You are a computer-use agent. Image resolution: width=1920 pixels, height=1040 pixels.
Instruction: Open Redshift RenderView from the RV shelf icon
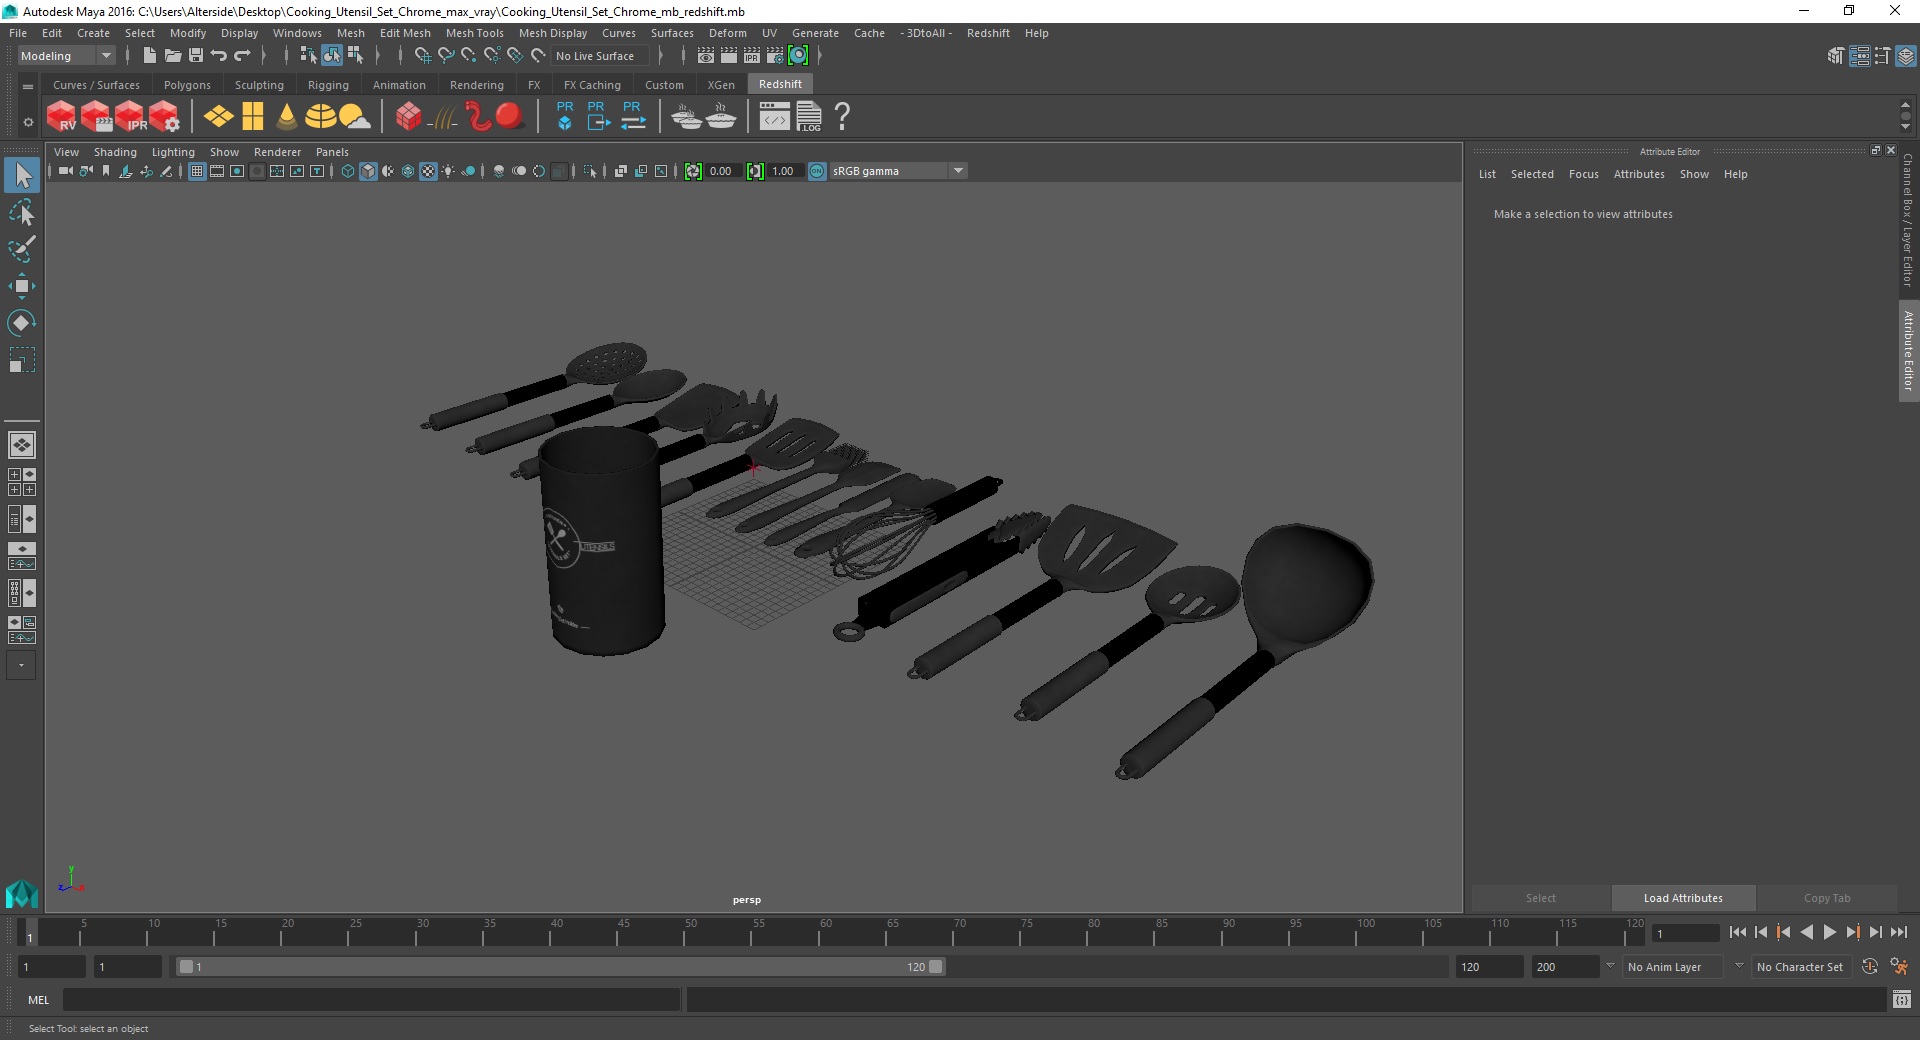click(x=61, y=117)
